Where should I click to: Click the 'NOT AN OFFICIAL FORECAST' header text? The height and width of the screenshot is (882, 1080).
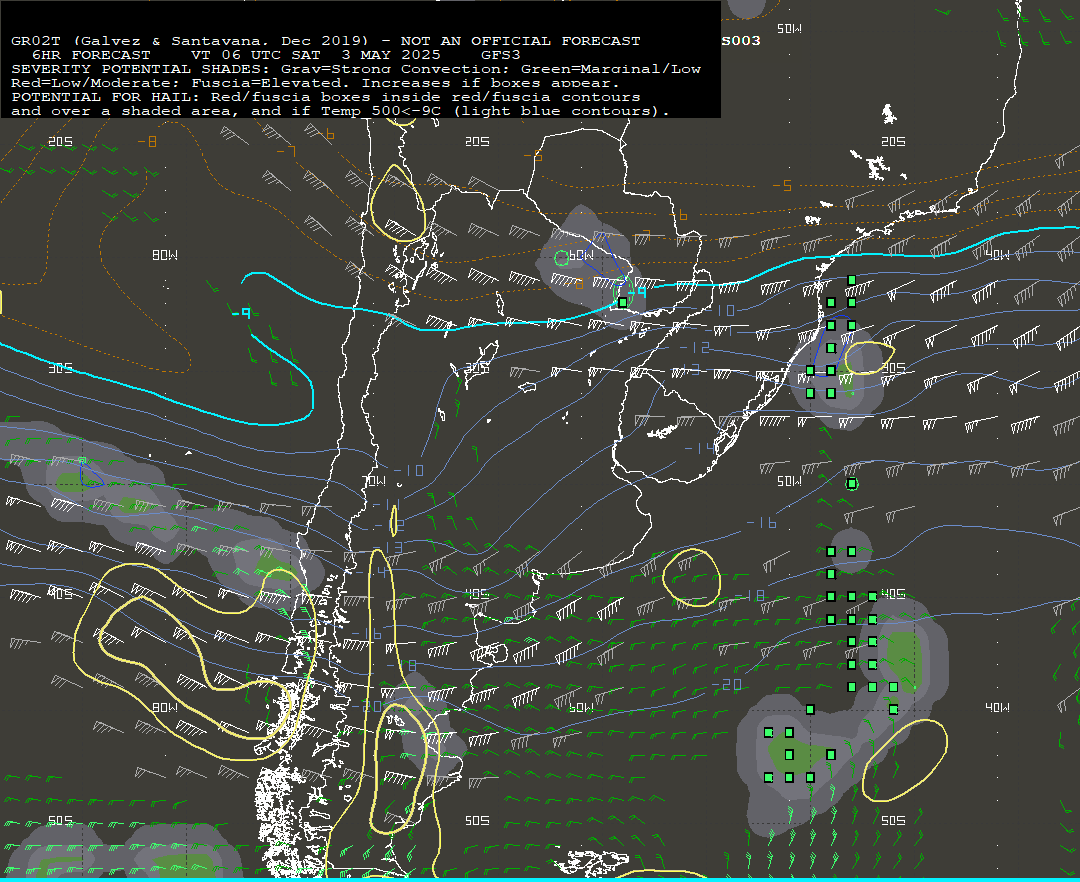[x=521, y=41]
